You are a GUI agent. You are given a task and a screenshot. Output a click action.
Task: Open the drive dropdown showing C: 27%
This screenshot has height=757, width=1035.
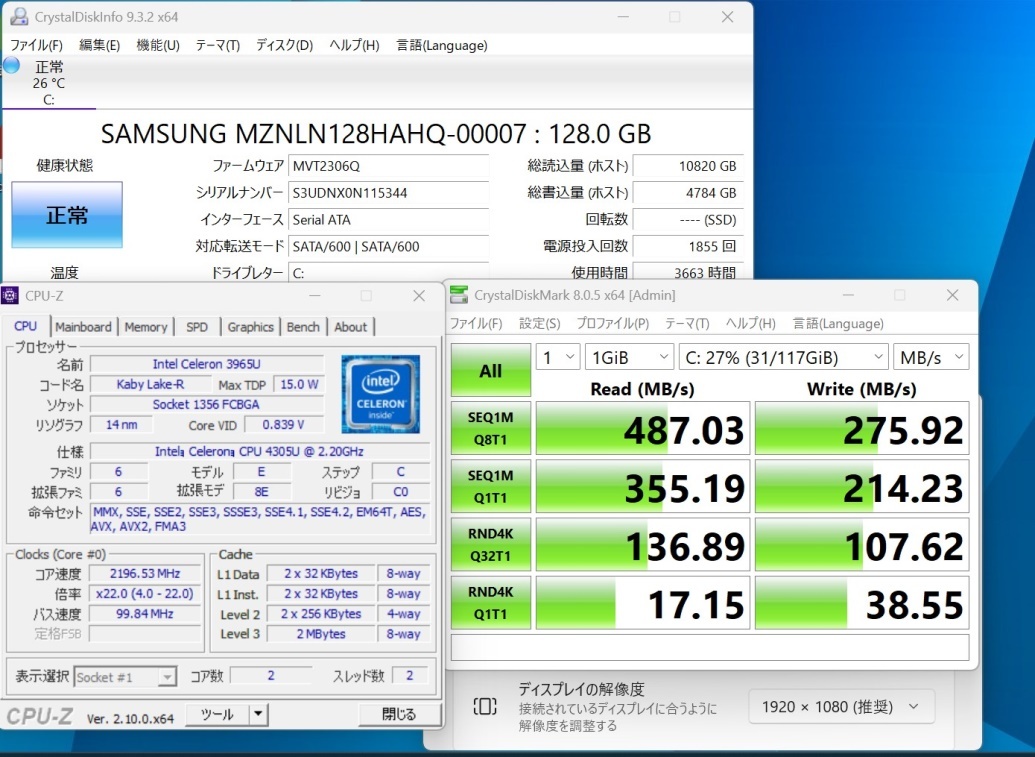click(784, 357)
